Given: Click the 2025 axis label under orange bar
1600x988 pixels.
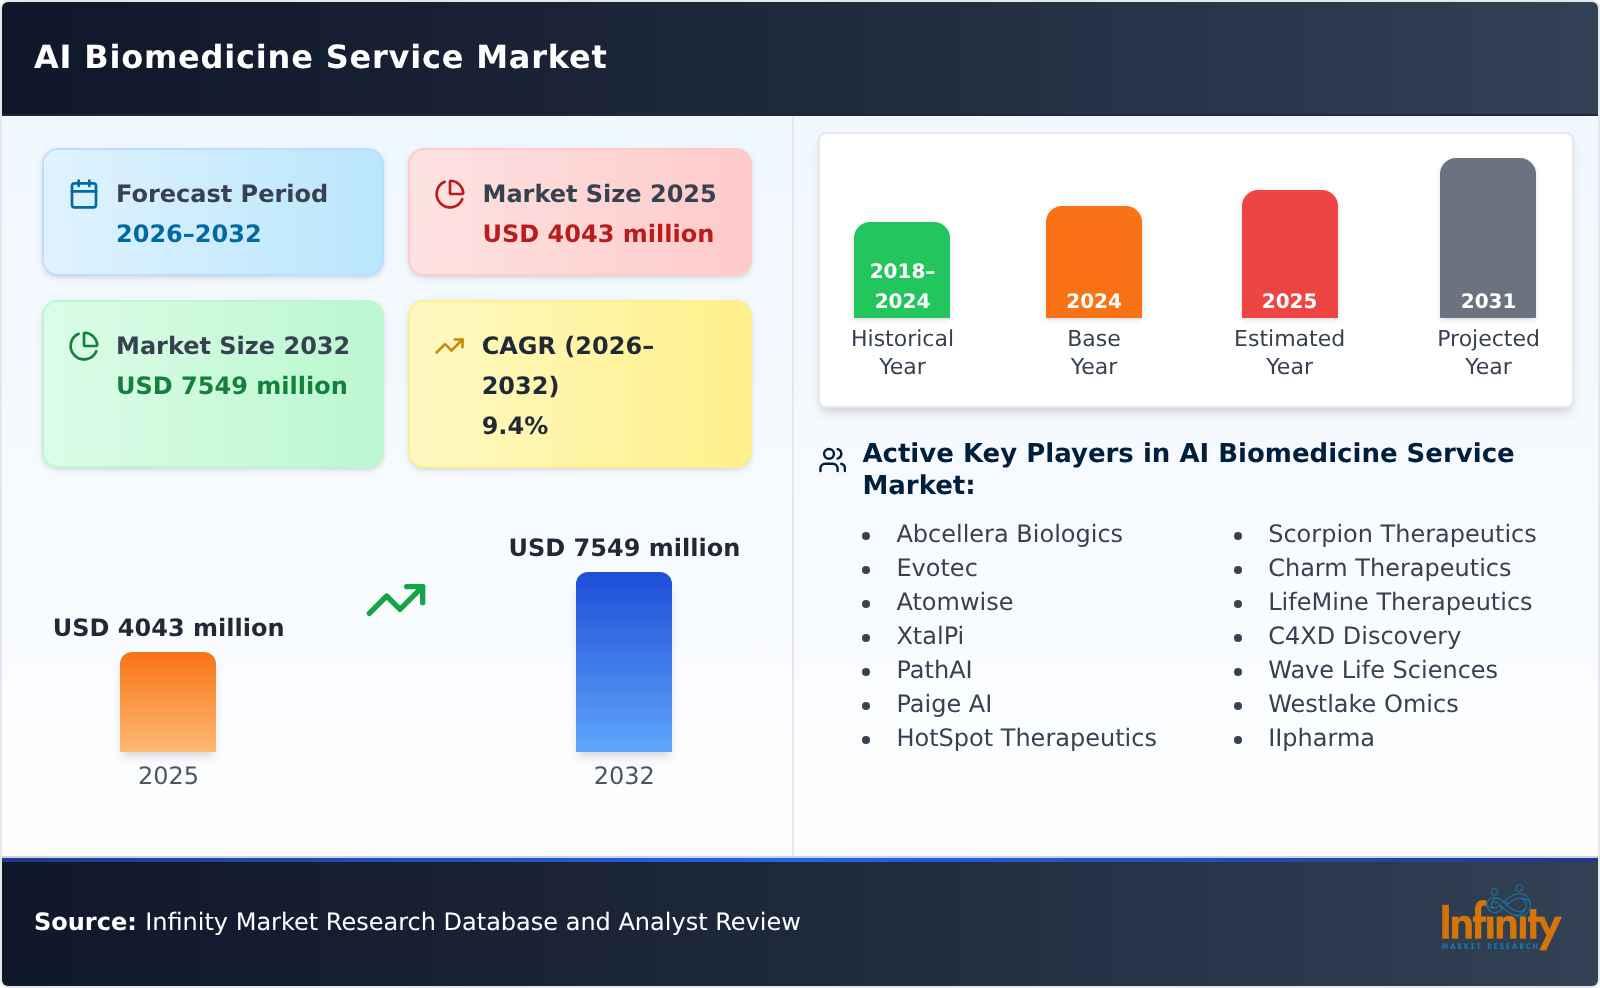Looking at the screenshot, I should [168, 776].
